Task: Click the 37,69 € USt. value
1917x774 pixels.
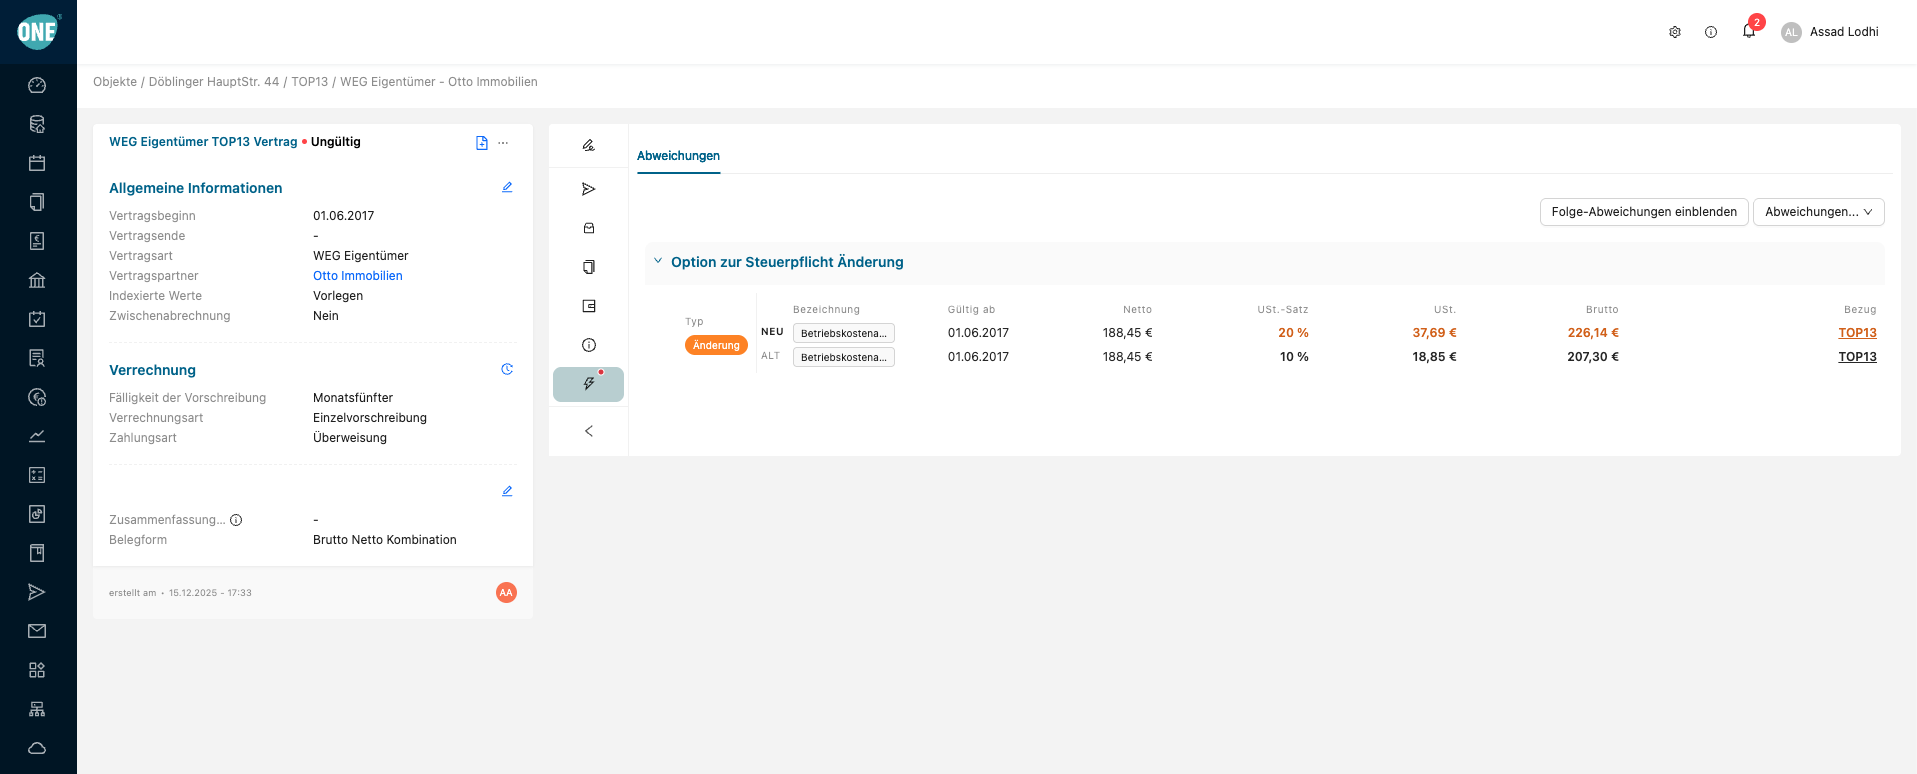Action: tap(1434, 333)
